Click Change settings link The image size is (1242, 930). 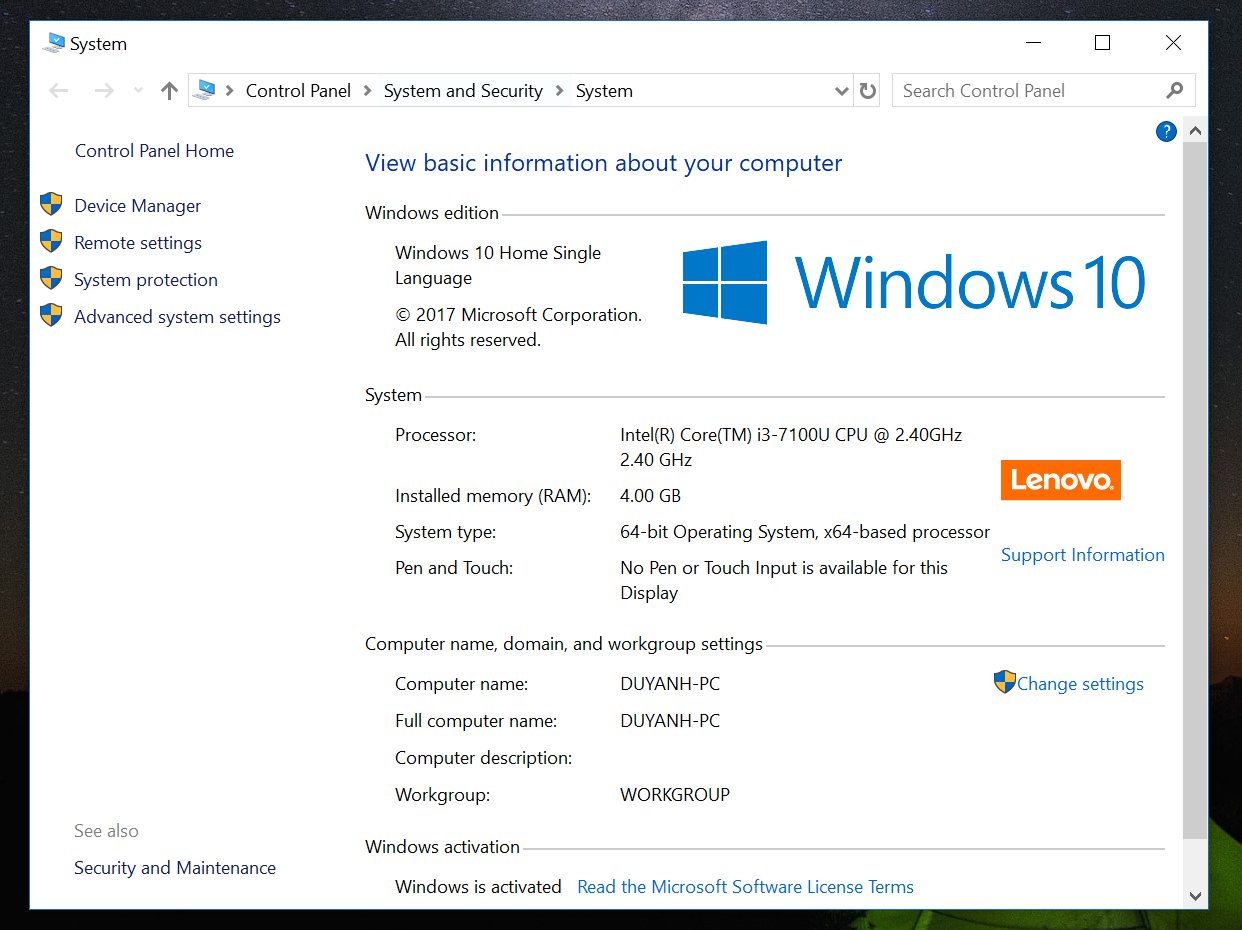tap(1080, 684)
